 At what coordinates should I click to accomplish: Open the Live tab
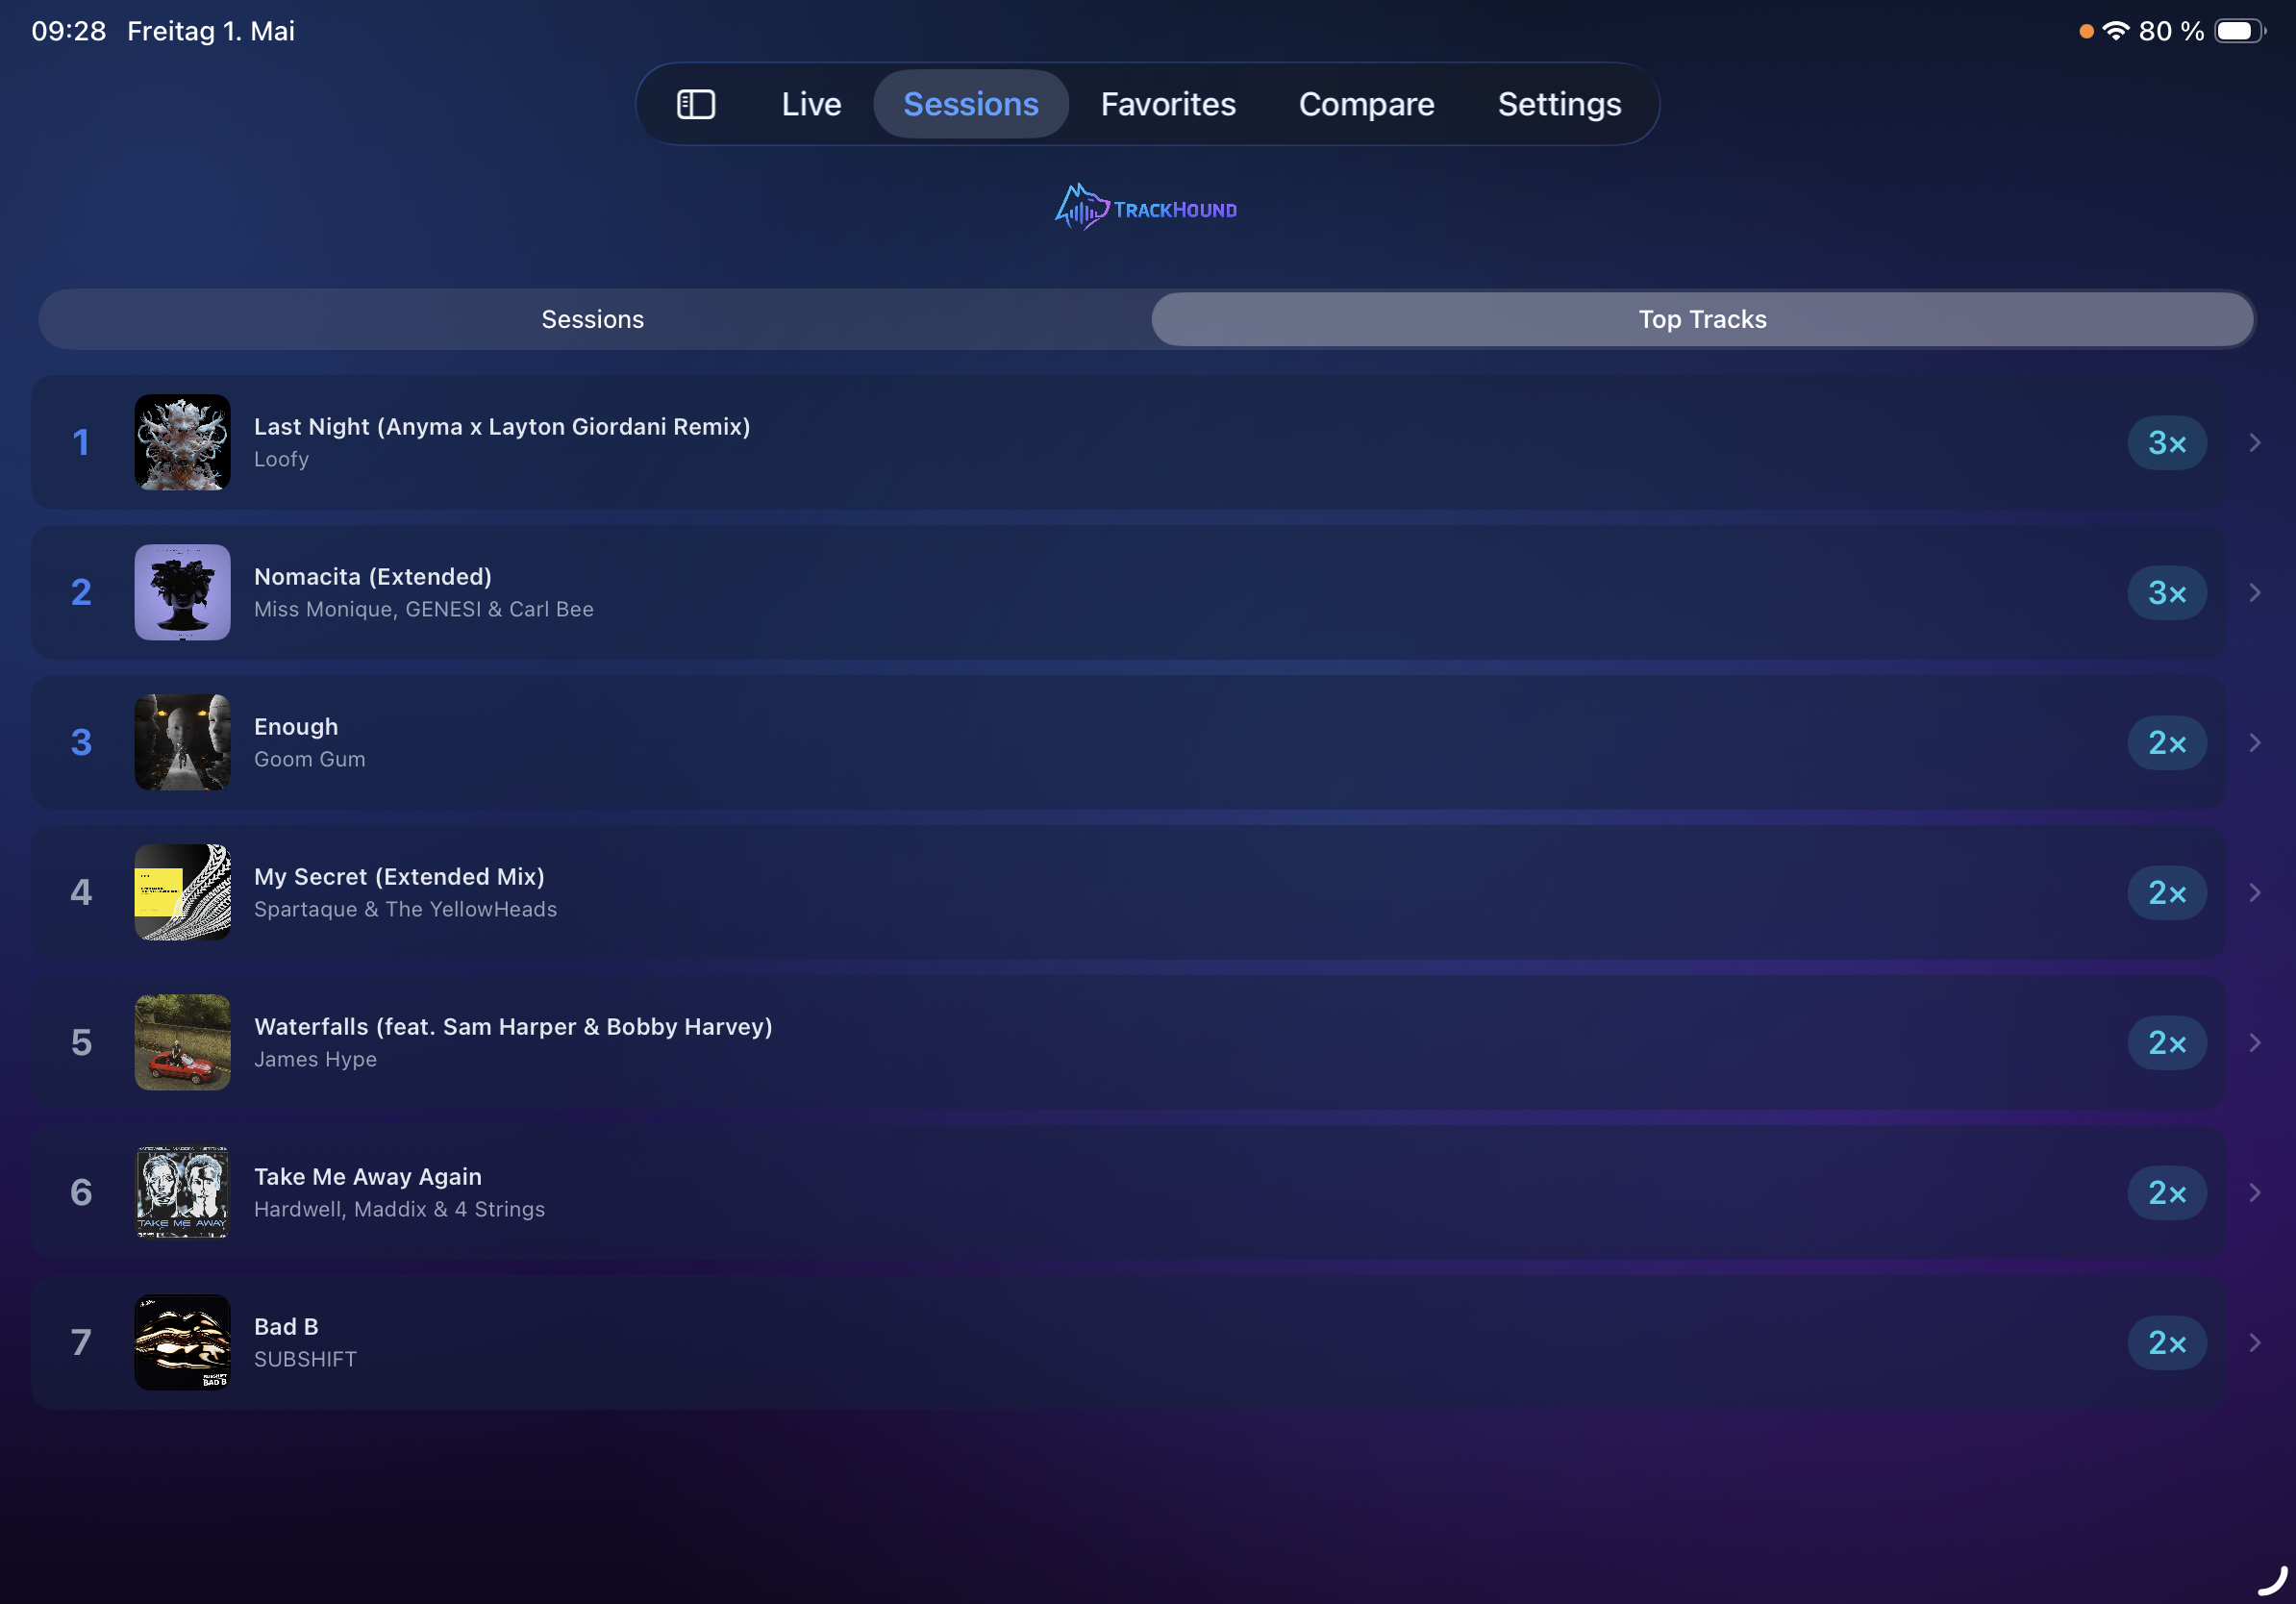pos(811,104)
